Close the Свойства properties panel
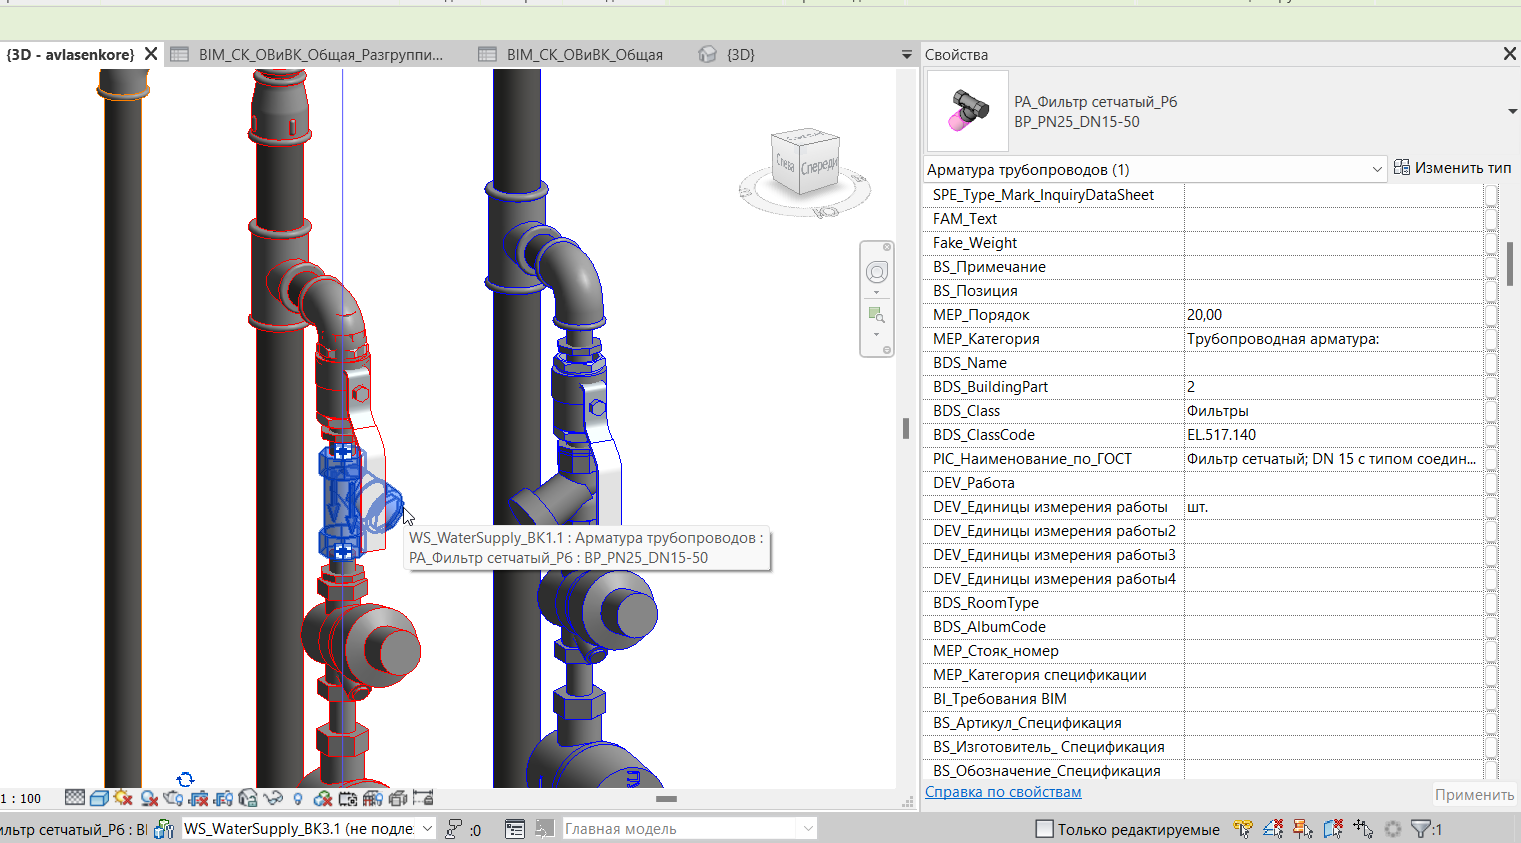The image size is (1521, 843). pos(1510,54)
